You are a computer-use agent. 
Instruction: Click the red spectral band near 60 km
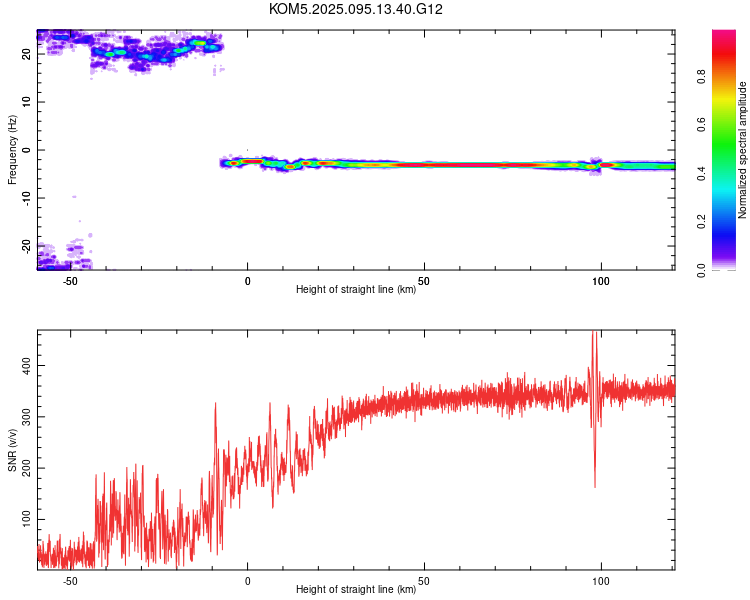[459, 165]
